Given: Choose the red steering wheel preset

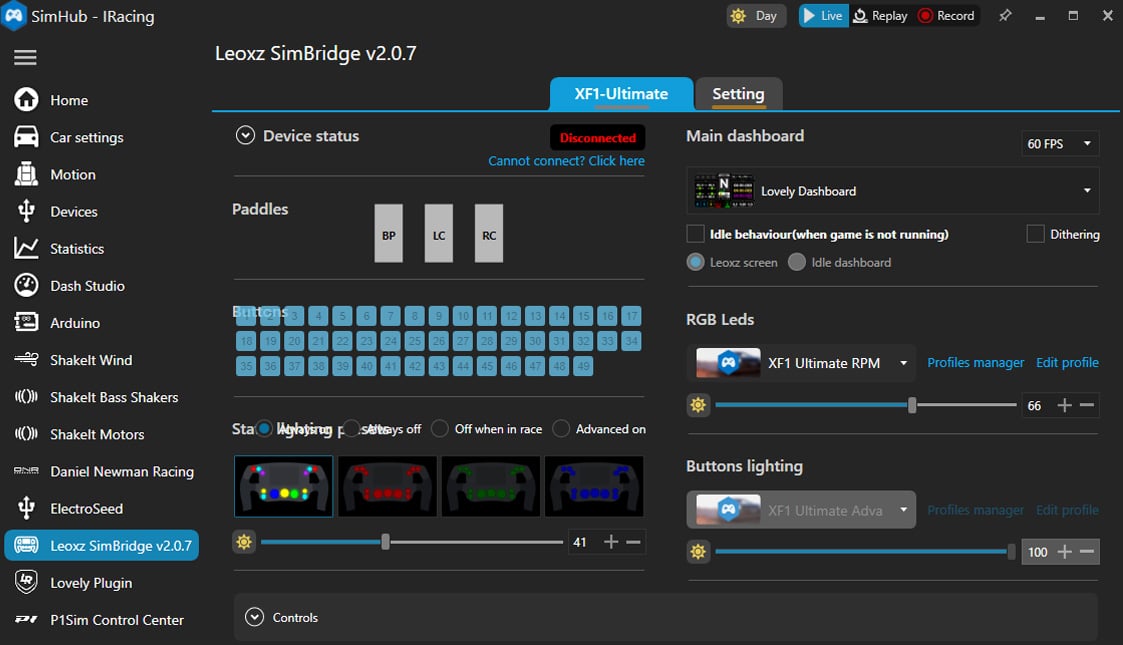Looking at the screenshot, I should pos(387,486).
